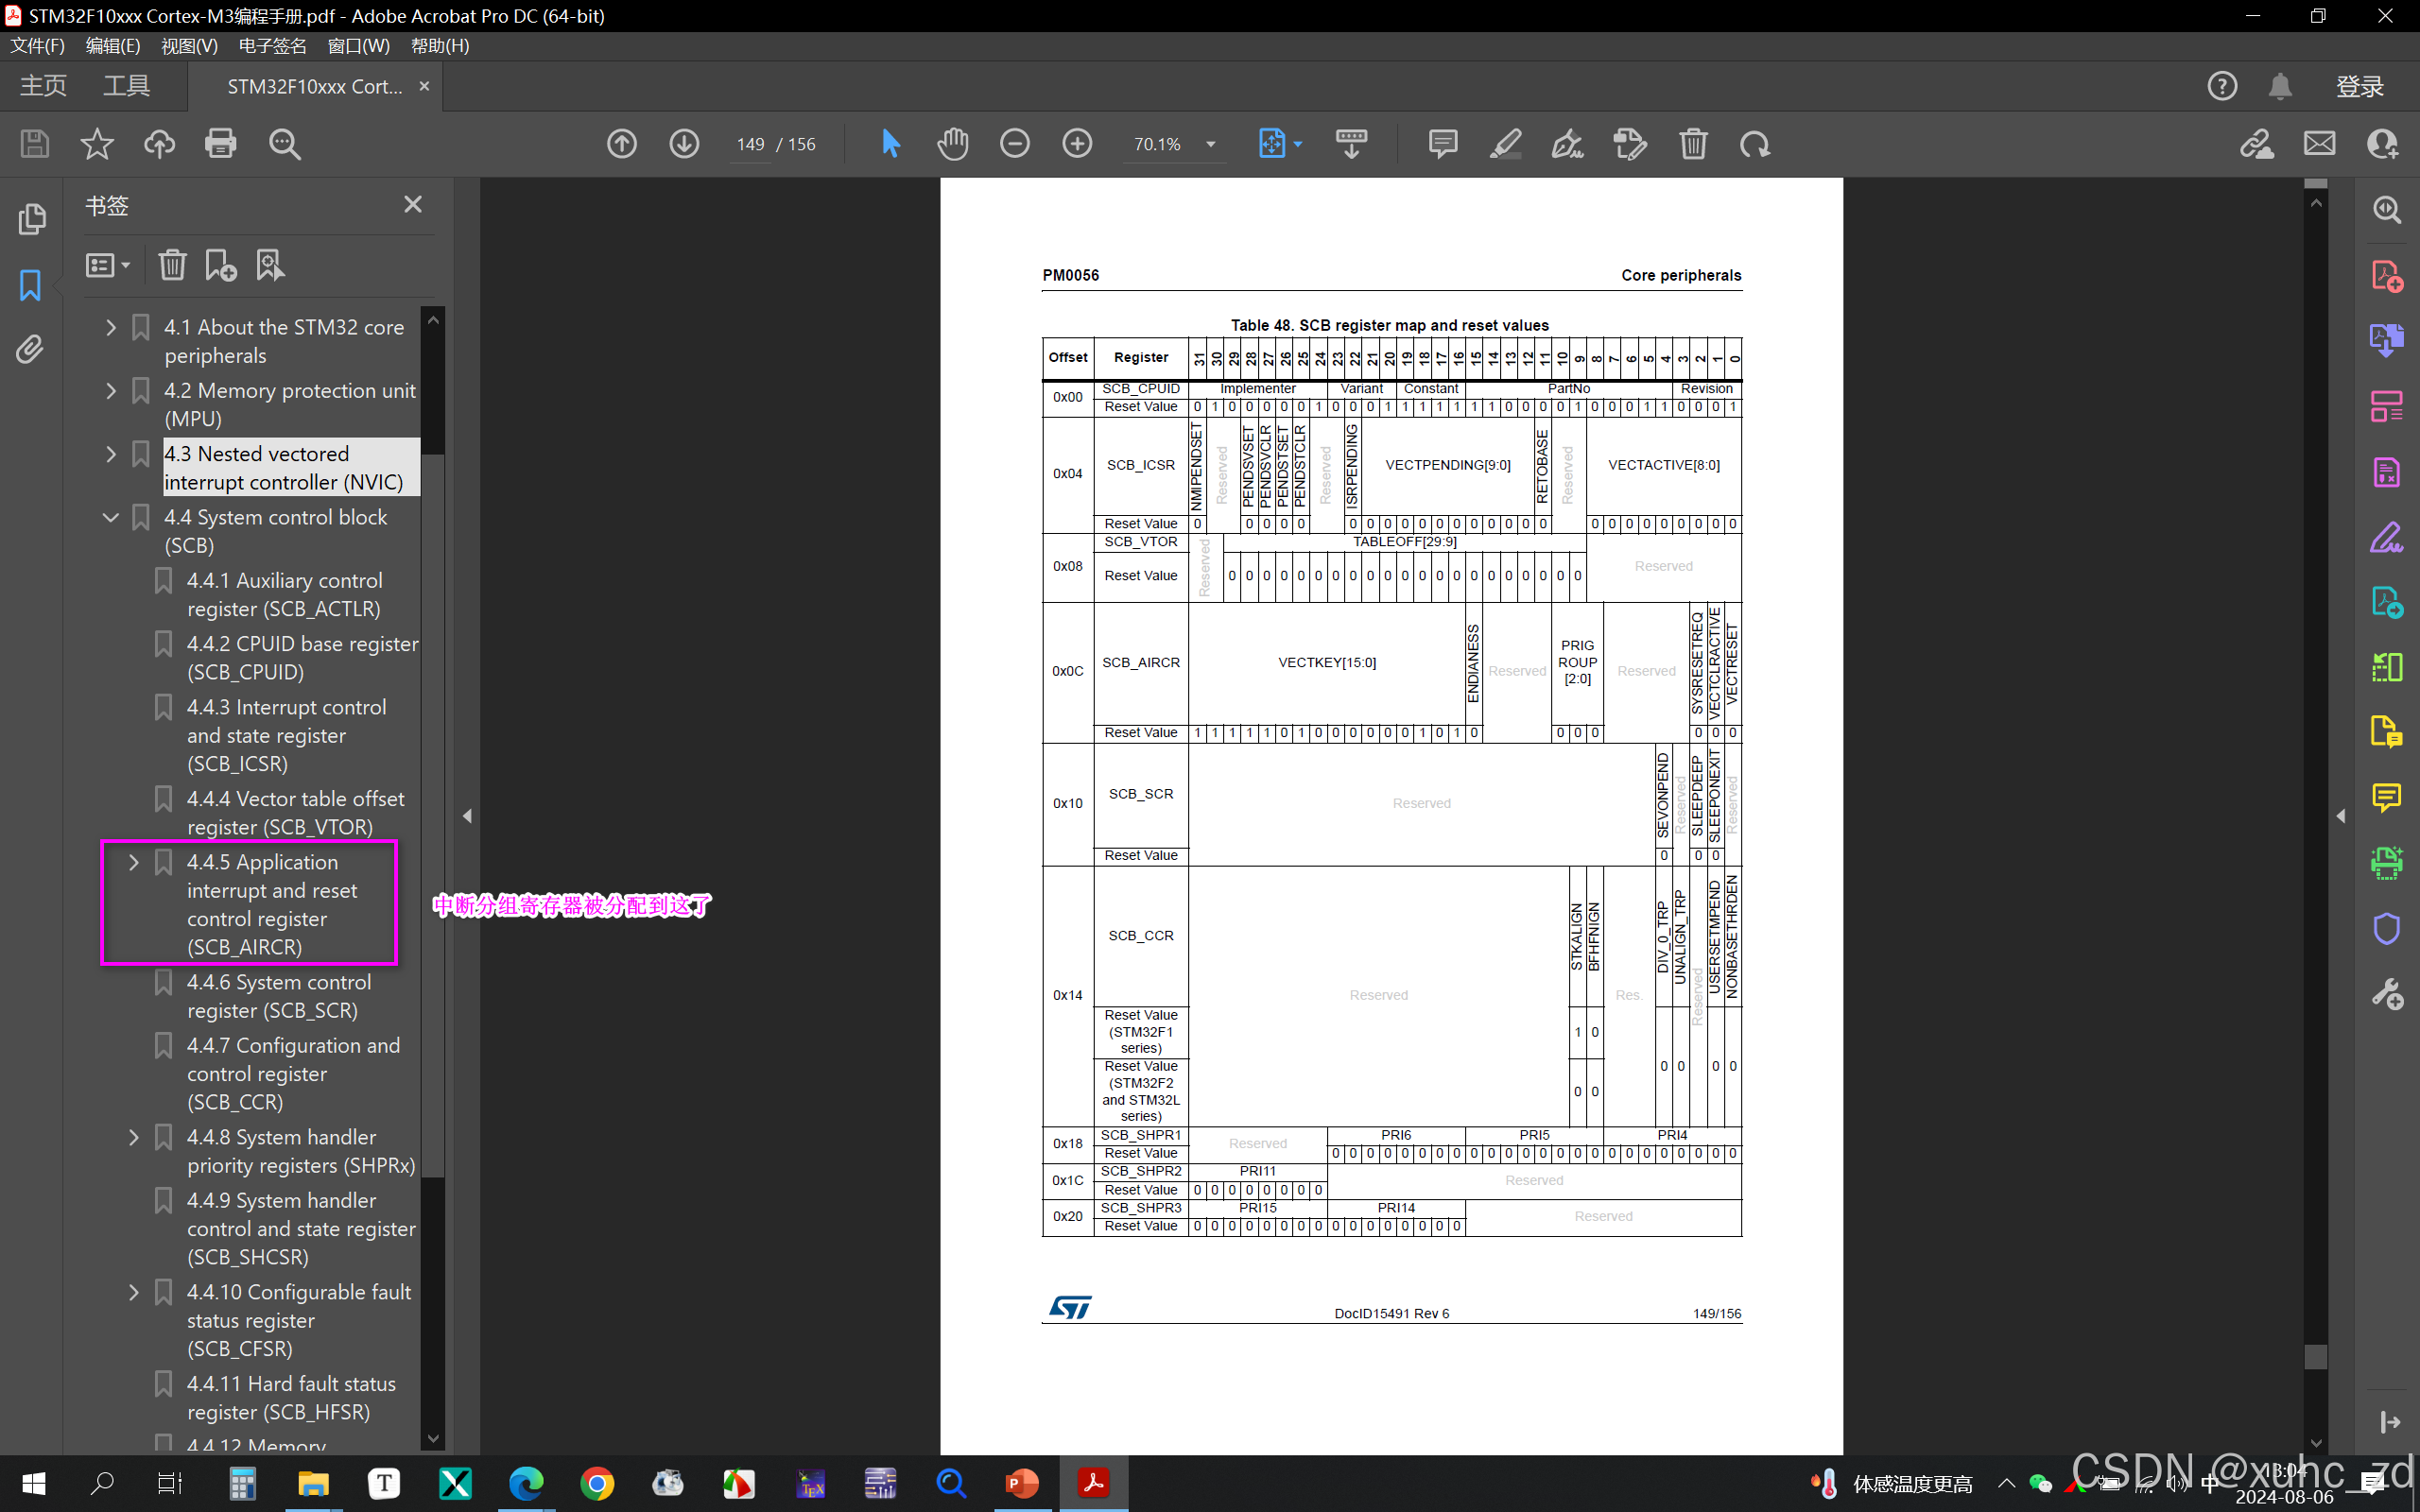Open the 帮助(H) menu

[x=440, y=46]
